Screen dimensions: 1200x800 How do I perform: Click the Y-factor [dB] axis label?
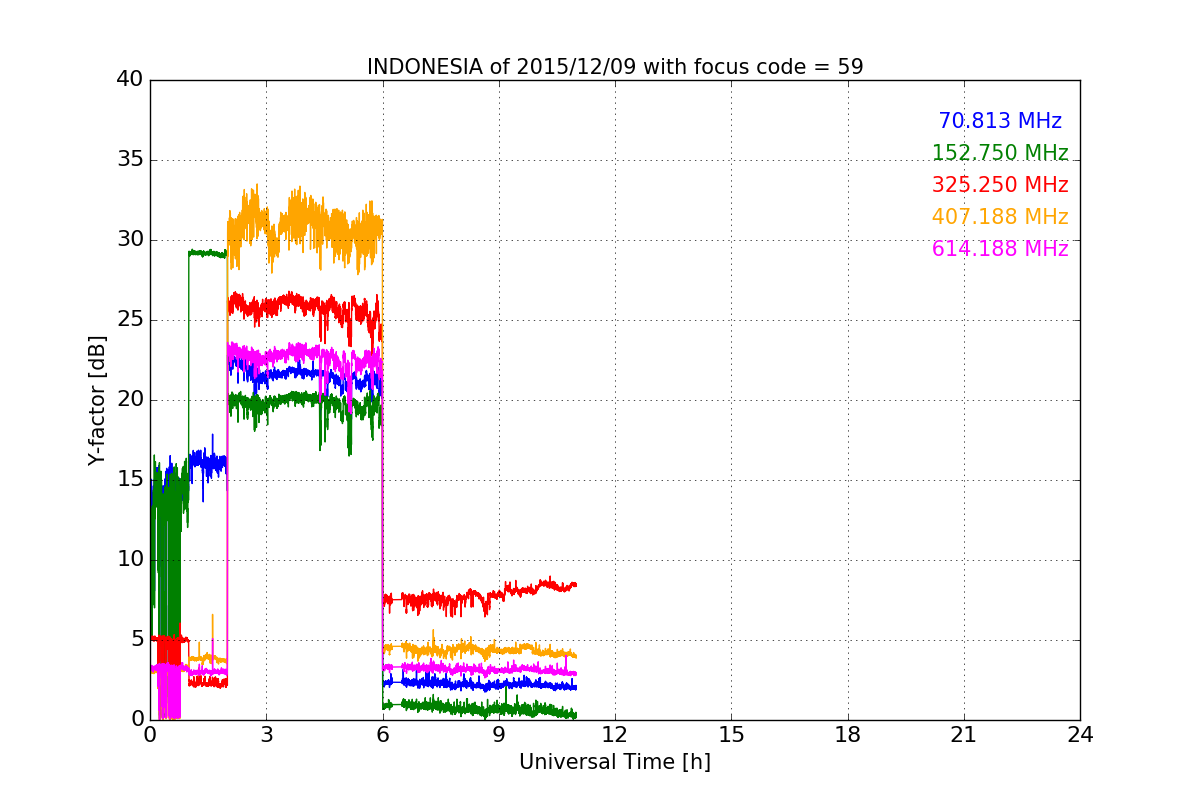tap(97, 400)
